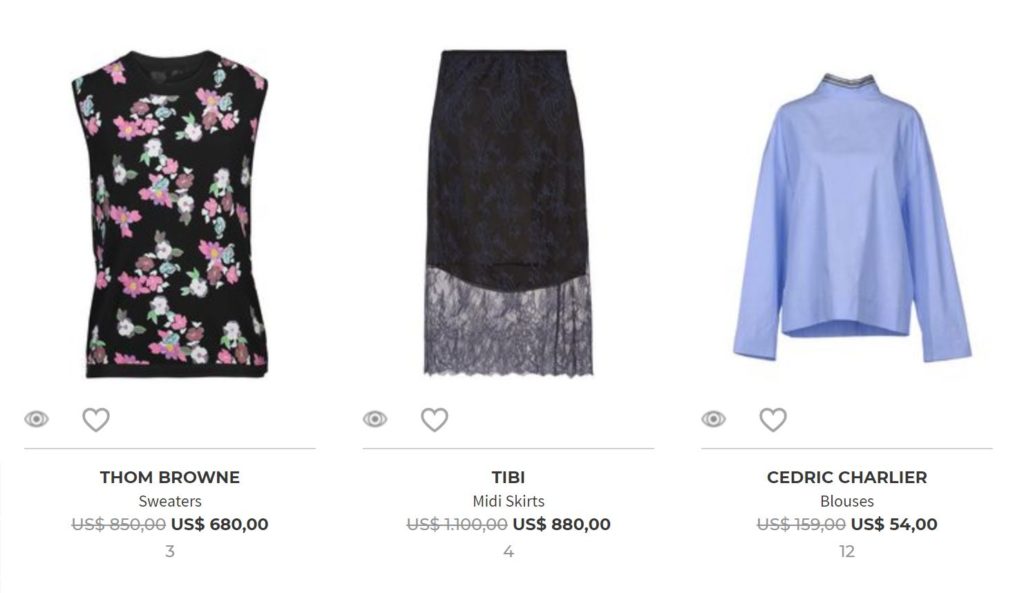Select the Sweaters category label
The height and width of the screenshot is (593, 1024).
point(170,501)
